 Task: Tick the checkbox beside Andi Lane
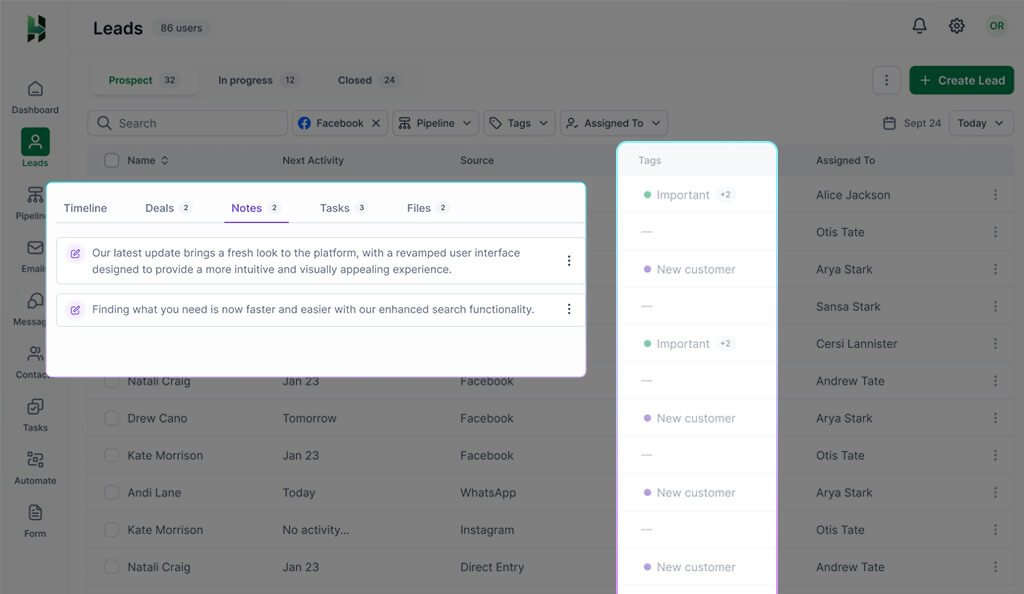(112, 492)
